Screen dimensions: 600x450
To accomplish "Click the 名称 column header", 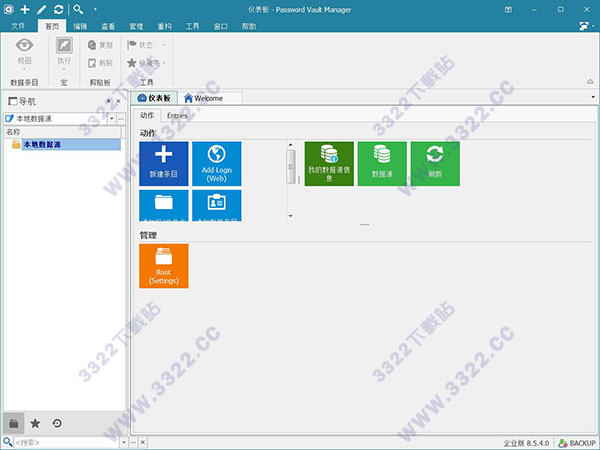I will [63, 132].
